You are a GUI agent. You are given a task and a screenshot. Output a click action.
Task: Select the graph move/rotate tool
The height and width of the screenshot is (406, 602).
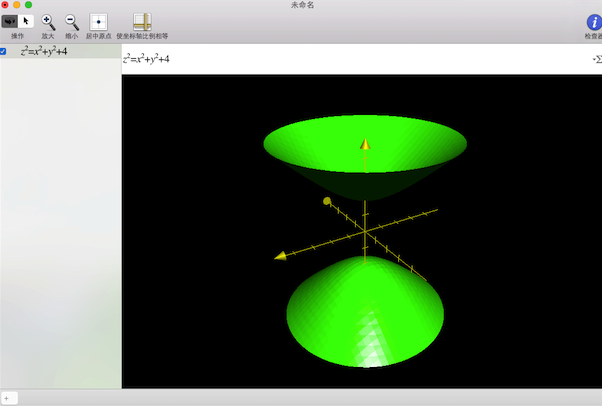pyautogui.click(x=10, y=21)
